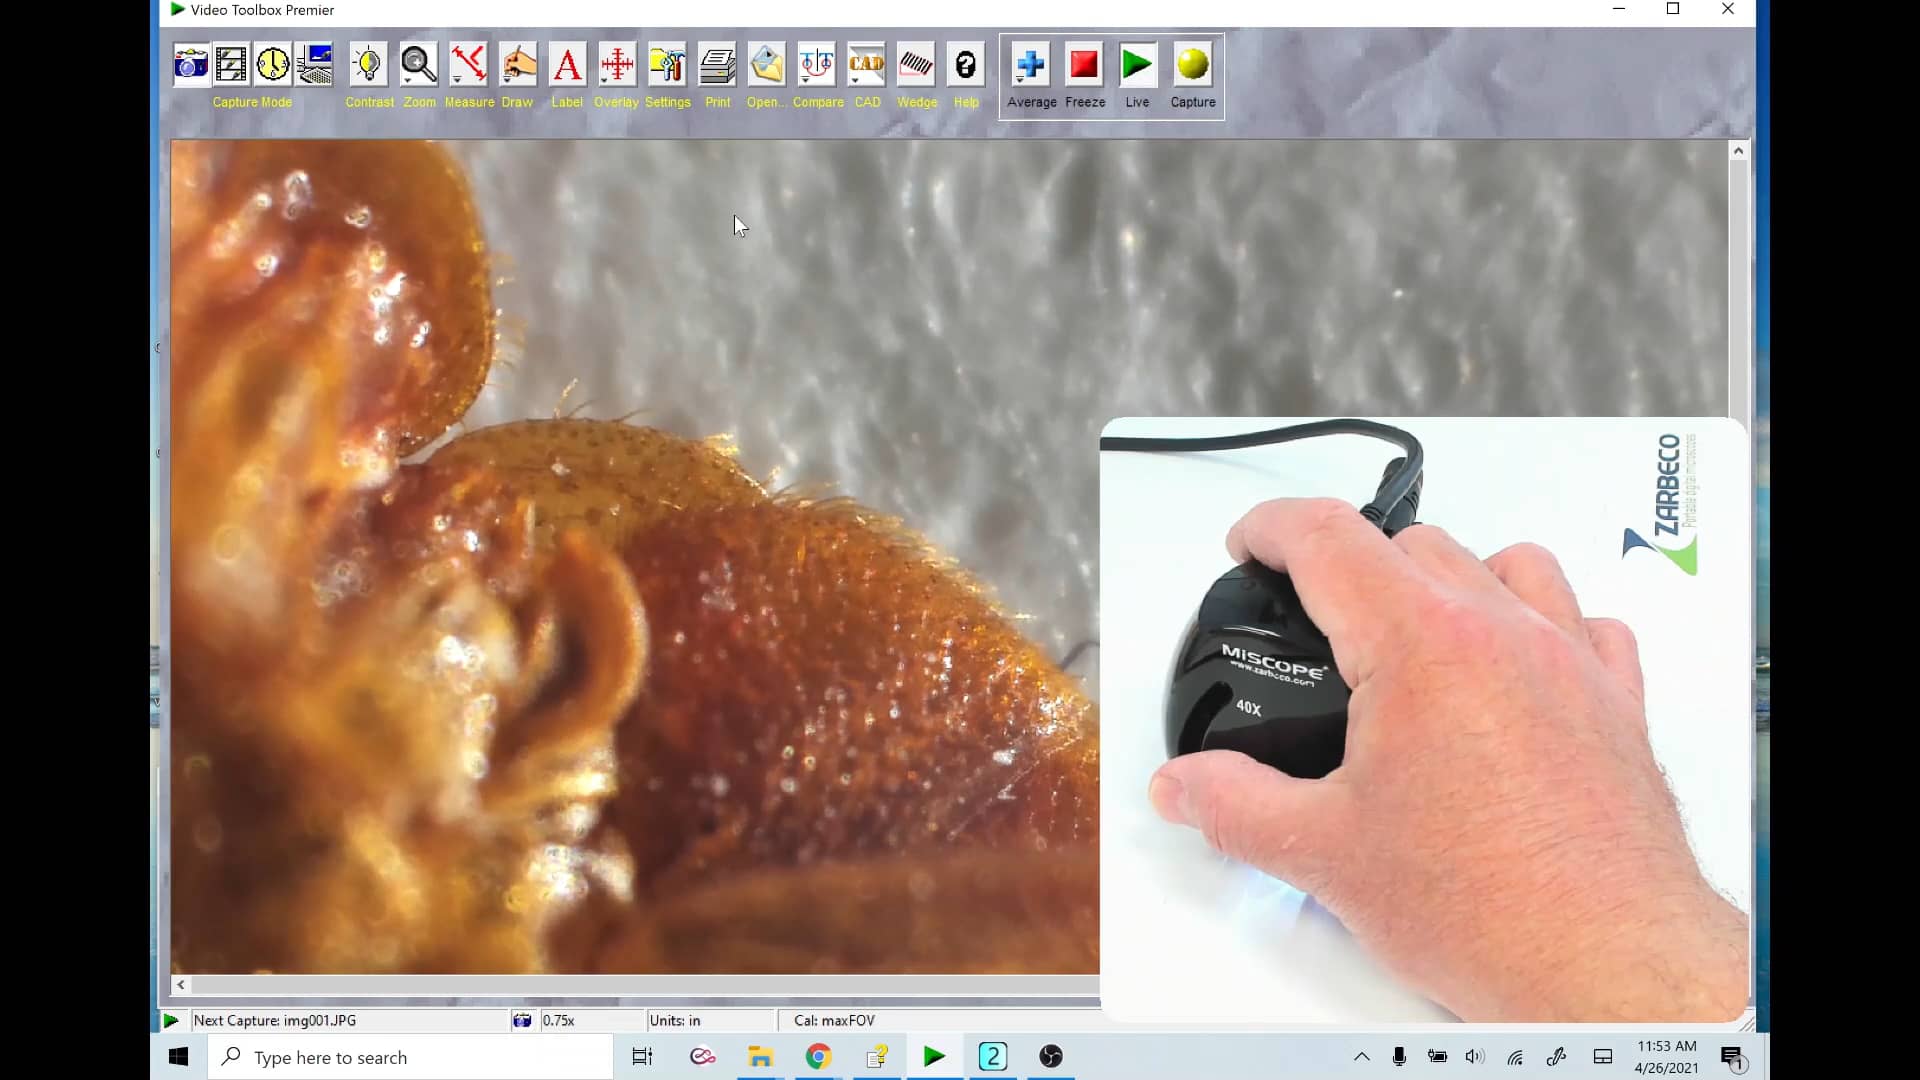Viewport: 1920px width, 1080px height.
Task: Click the Average blue plus button
Action: click(x=1030, y=65)
